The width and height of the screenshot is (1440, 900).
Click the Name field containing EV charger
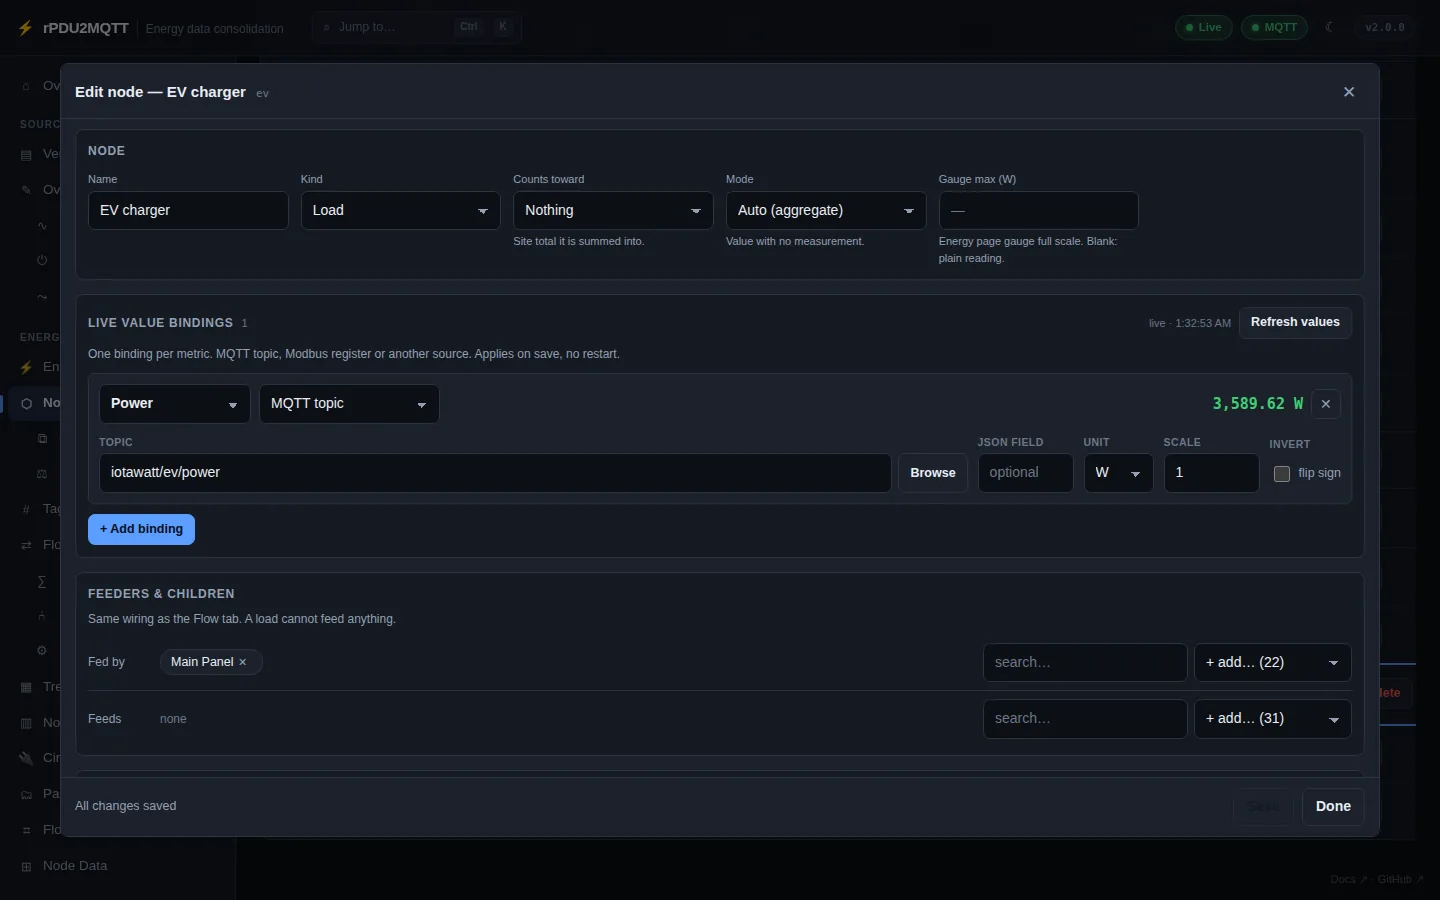[x=188, y=211]
